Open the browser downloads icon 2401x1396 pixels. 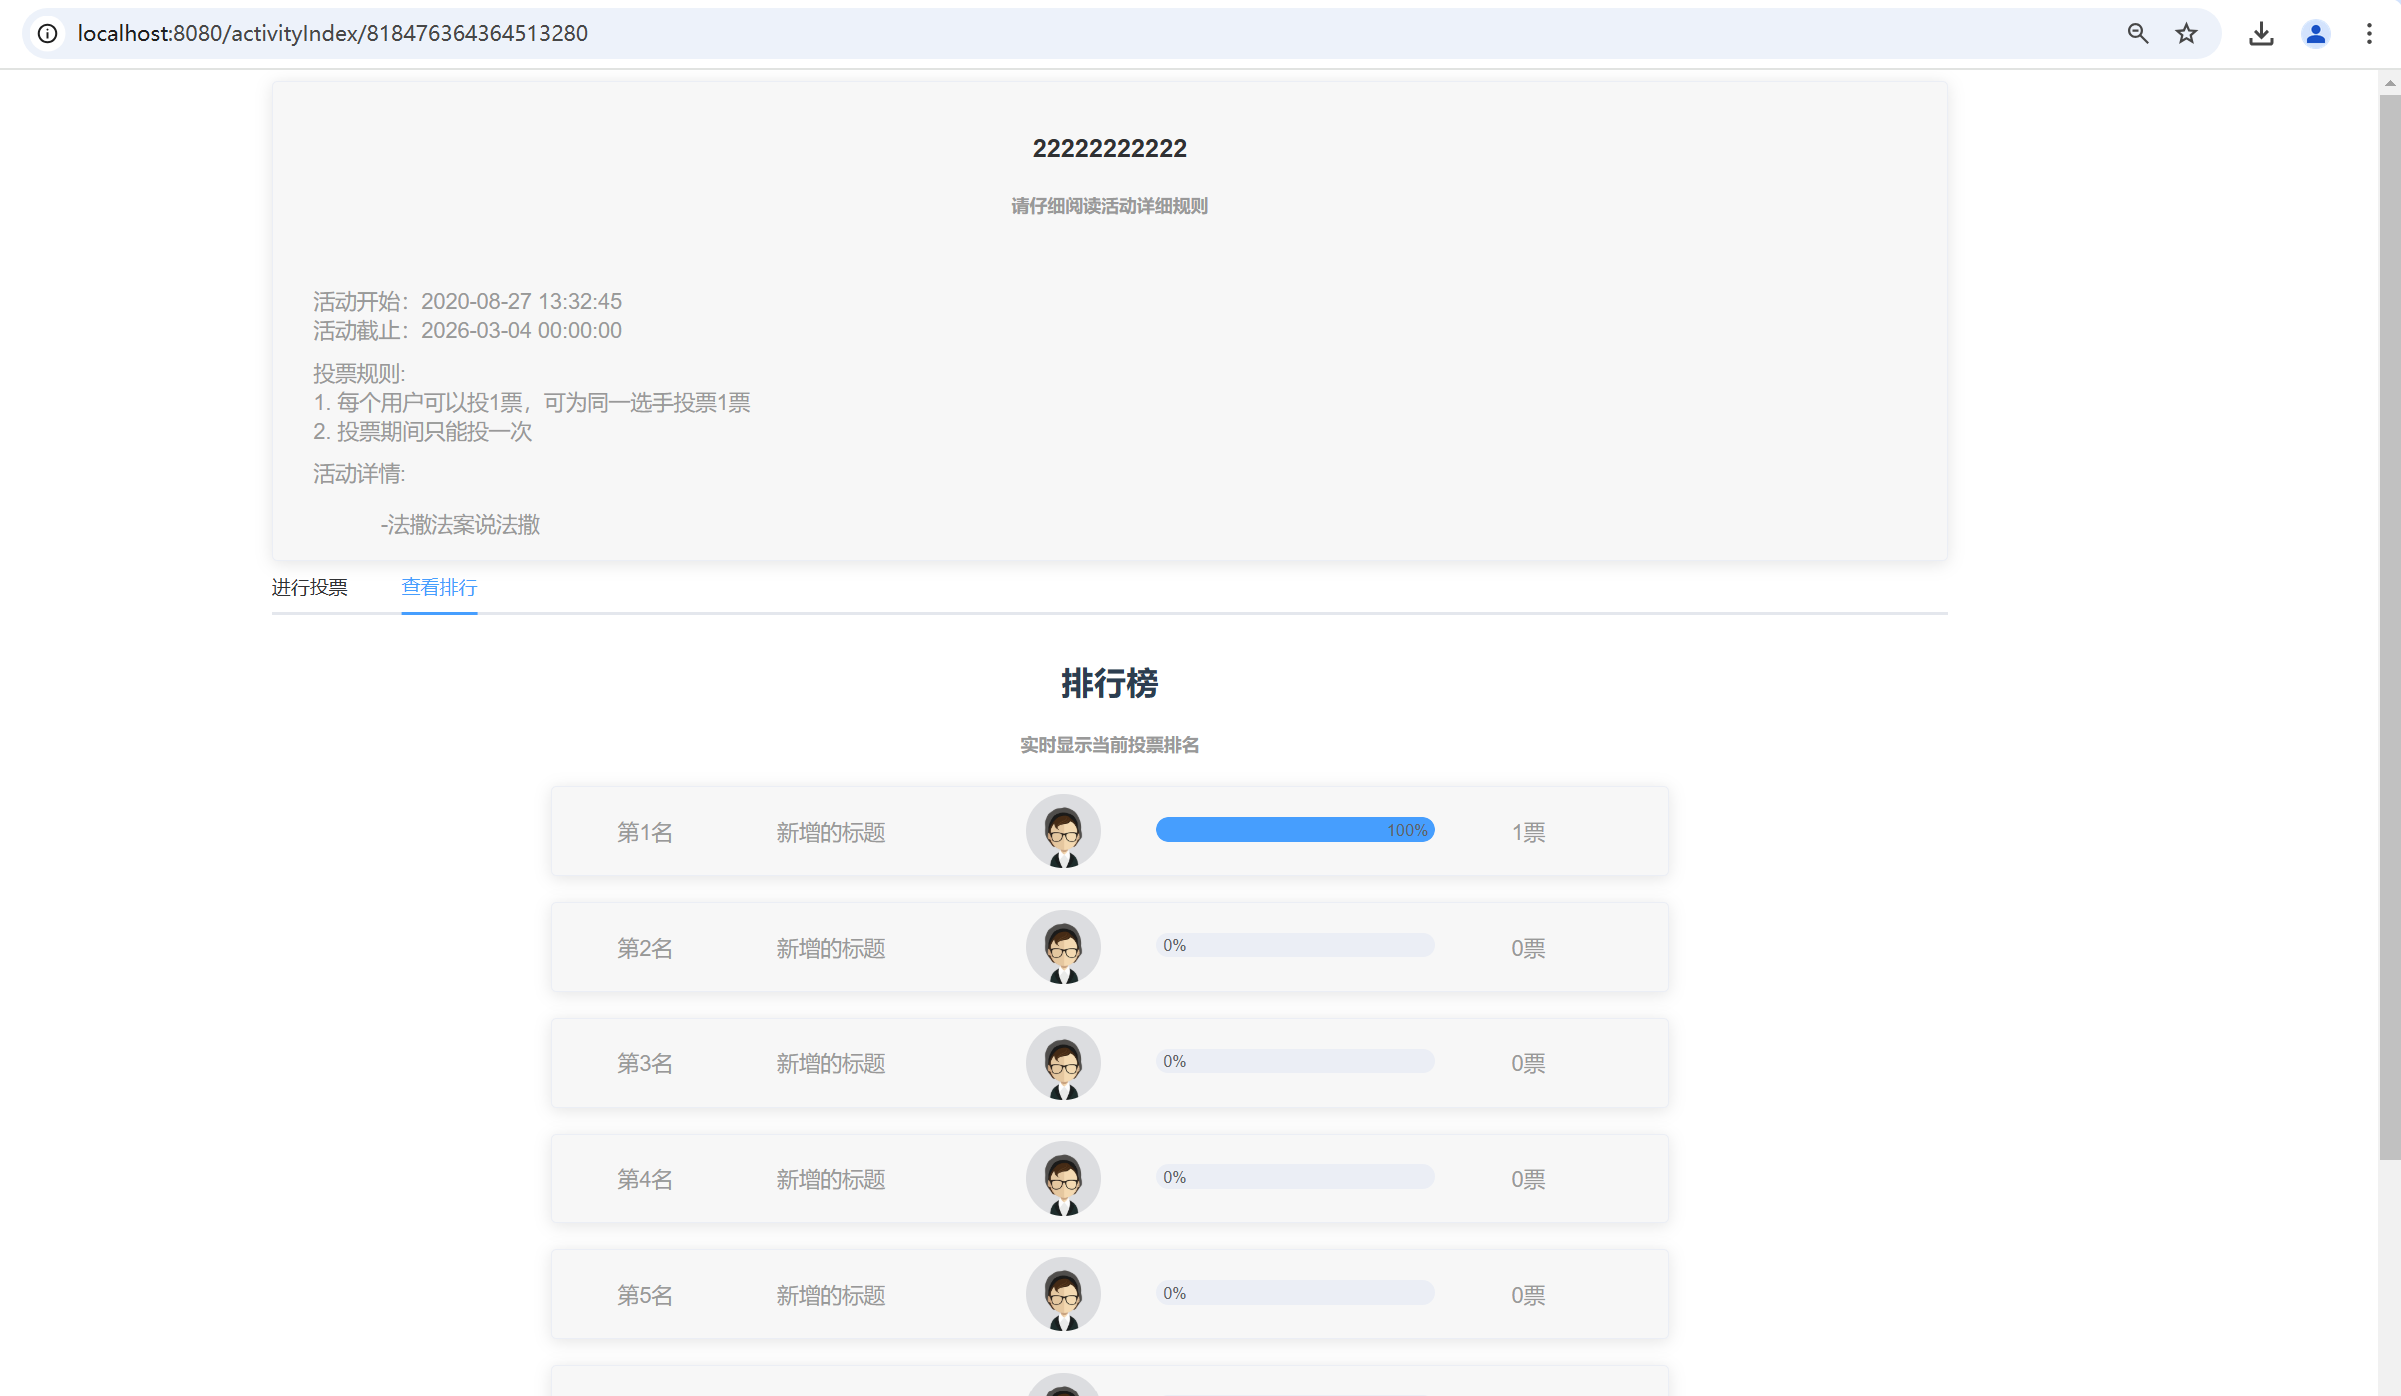2261,33
